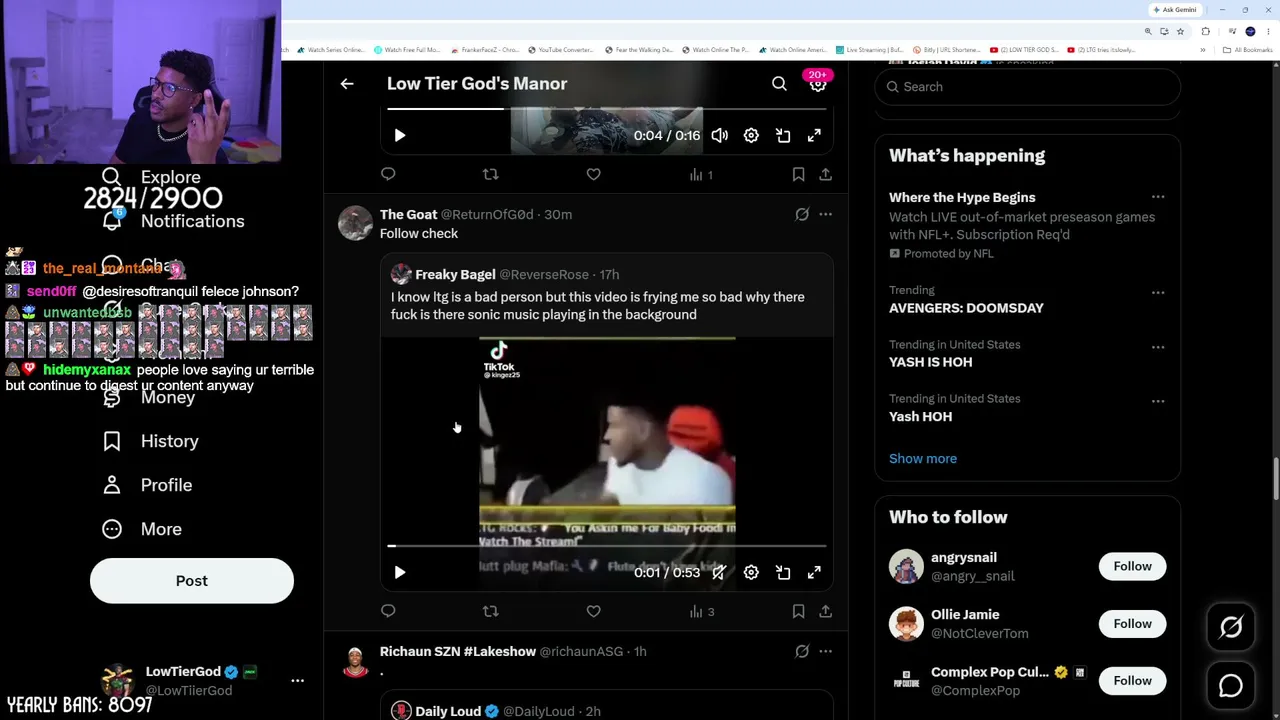Viewport: 1280px width, 720px height.
Task: Open more options on The Goat's post
Action: pyautogui.click(x=825, y=214)
